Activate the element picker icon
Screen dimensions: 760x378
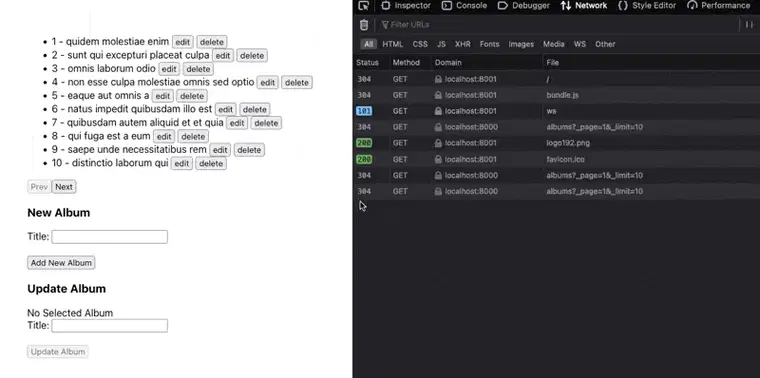pos(364,6)
